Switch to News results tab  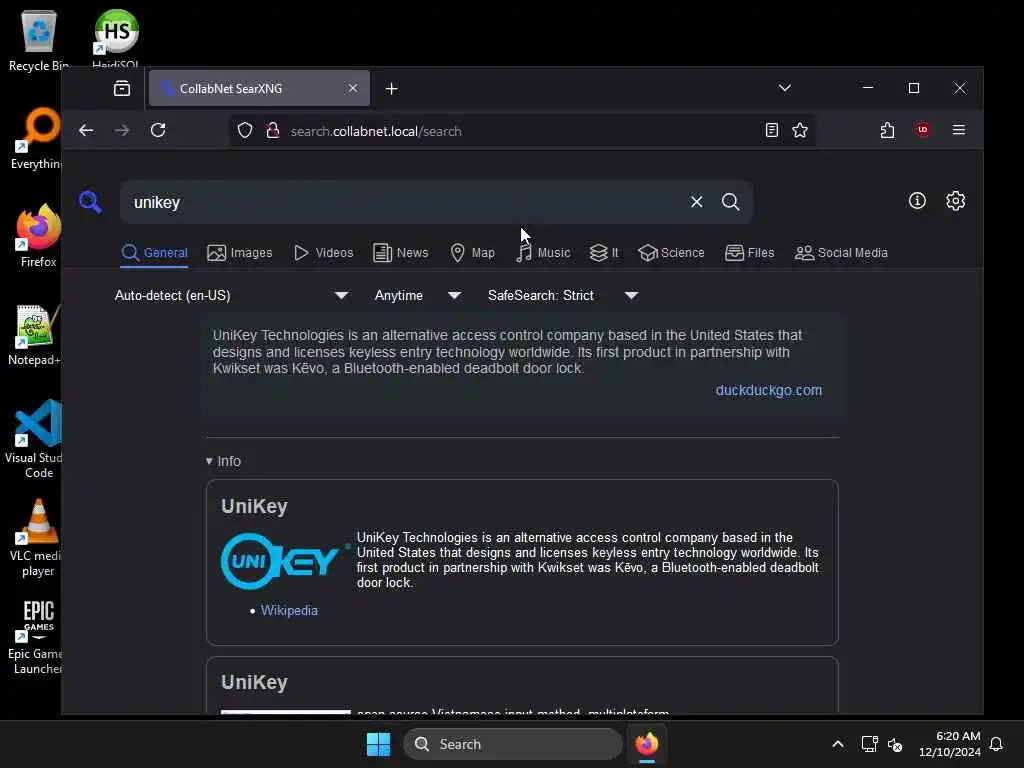pyautogui.click(x=400, y=253)
